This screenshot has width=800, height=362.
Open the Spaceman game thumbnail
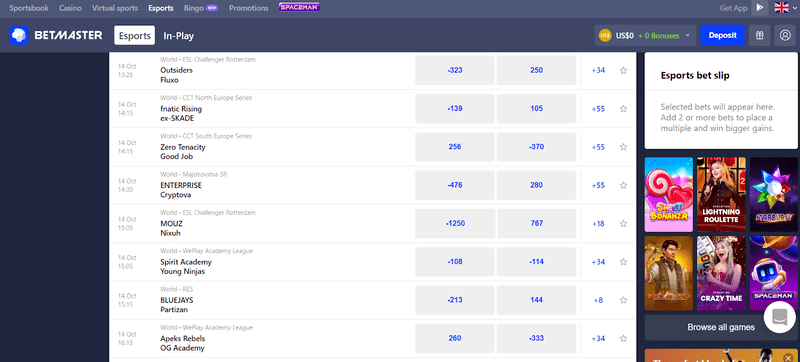[773, 273]
